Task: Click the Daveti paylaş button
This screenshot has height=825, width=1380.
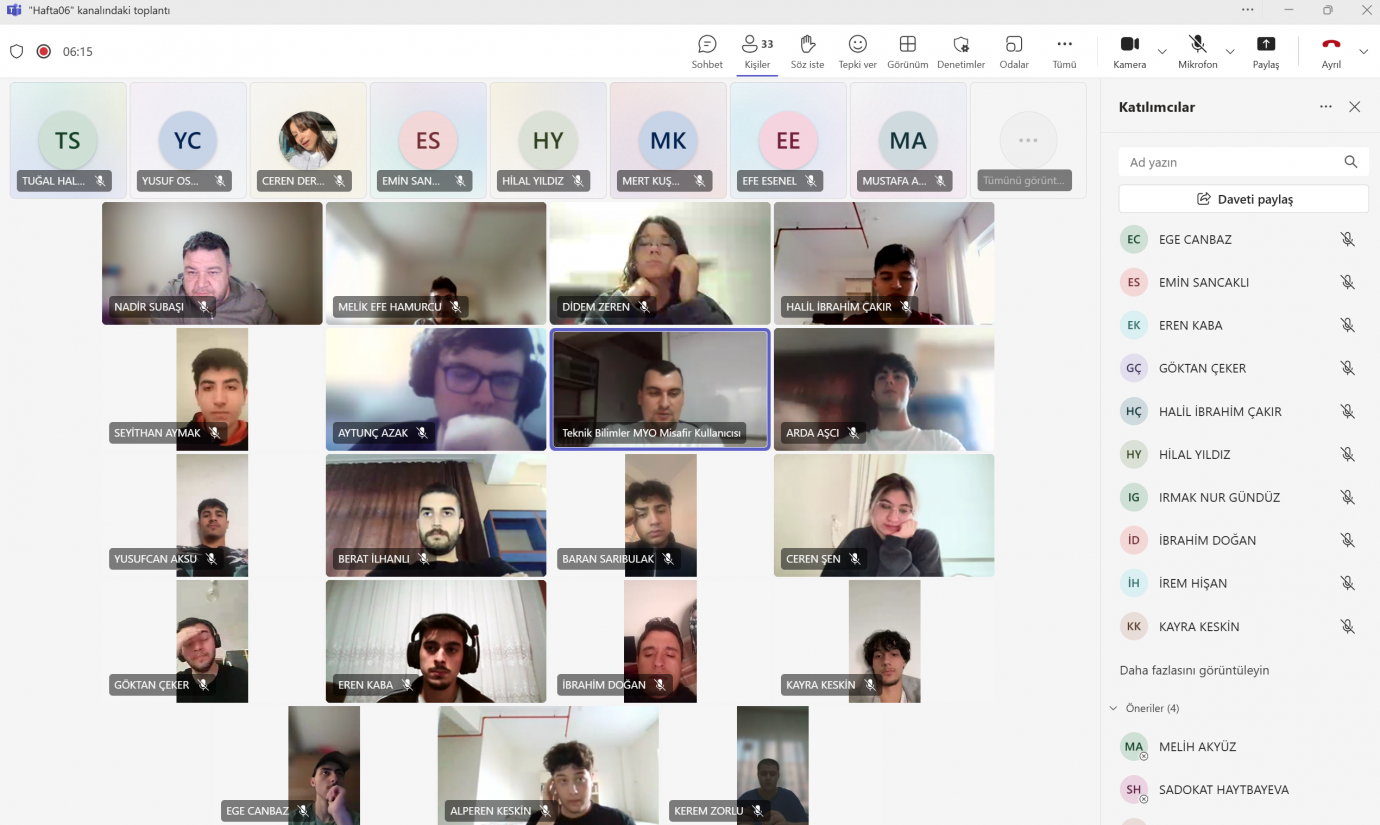Action: coord(1243,199)
